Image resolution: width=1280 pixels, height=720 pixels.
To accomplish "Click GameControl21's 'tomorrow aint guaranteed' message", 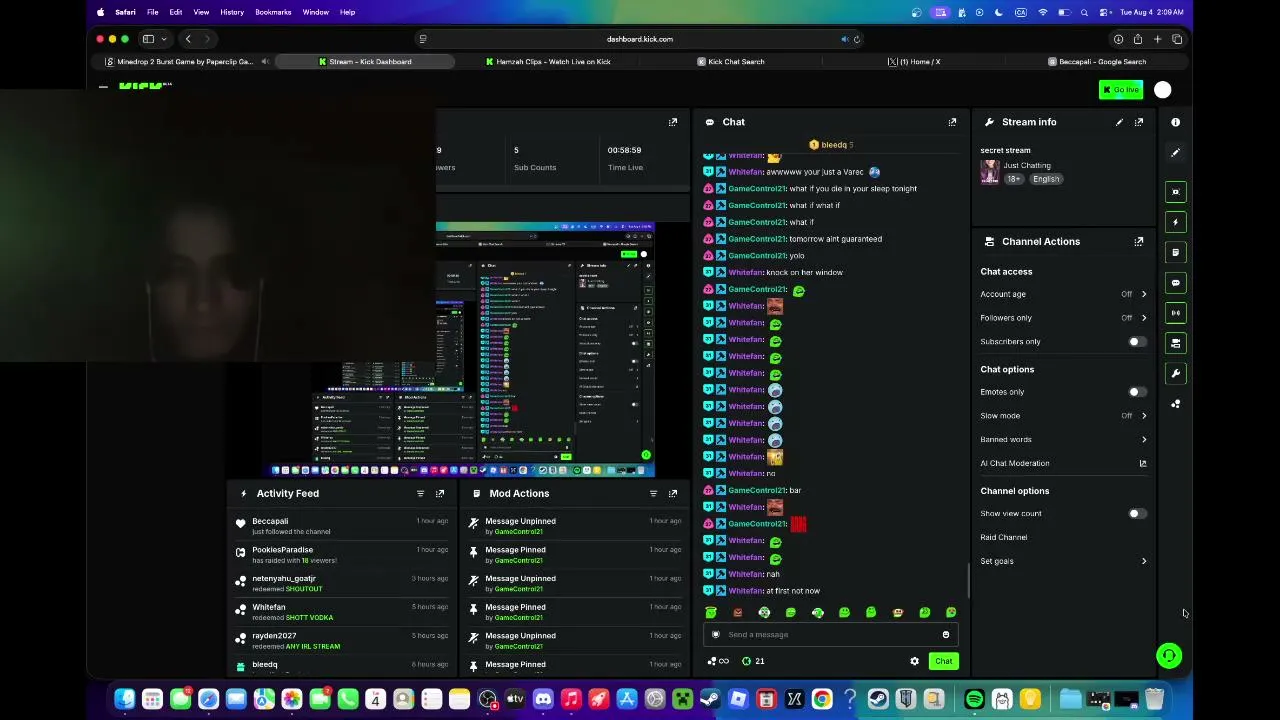I will coord(836,239).
